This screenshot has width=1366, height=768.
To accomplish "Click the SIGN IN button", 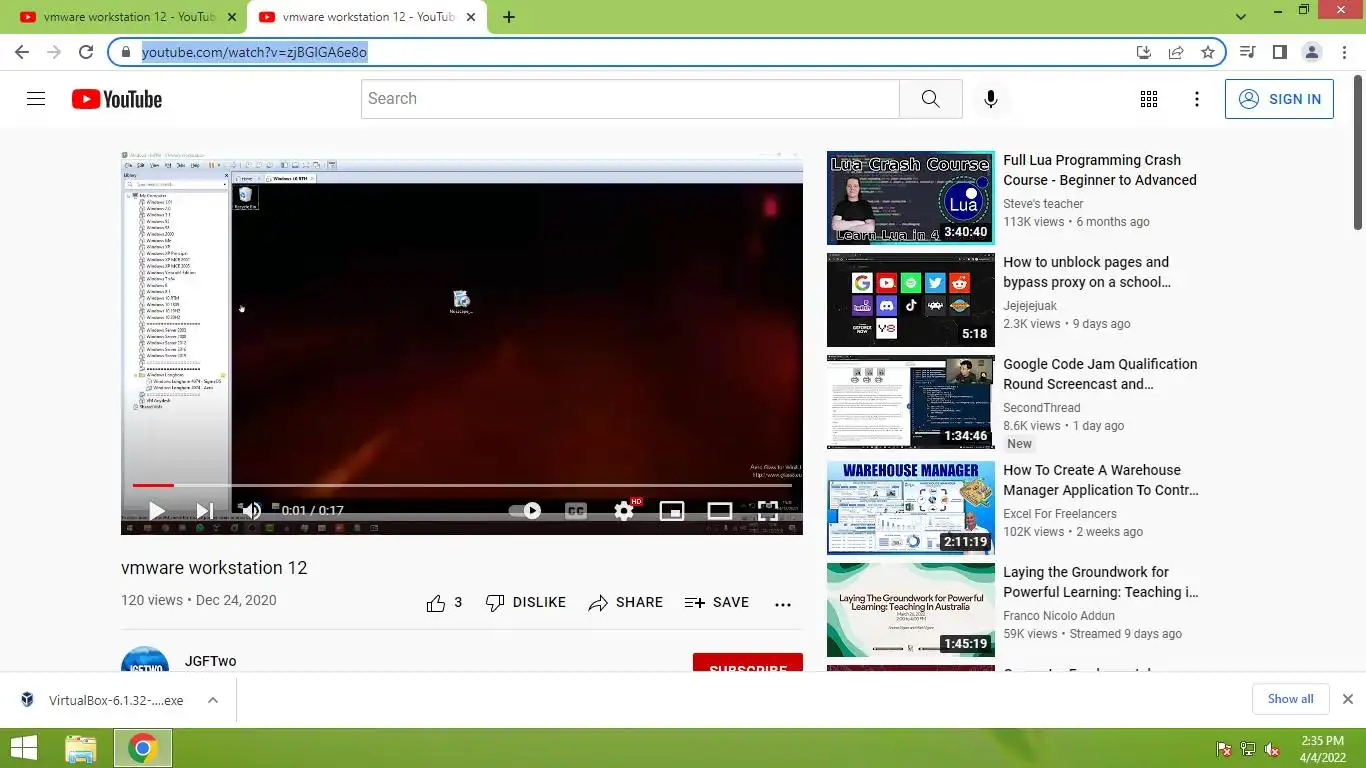I will [1279, 99].
